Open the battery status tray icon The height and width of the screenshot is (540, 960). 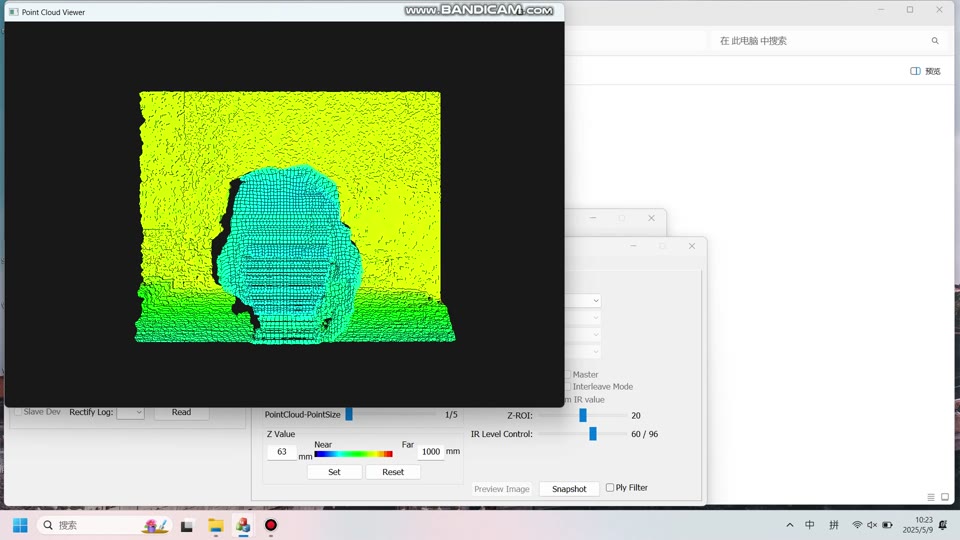point(887,525)
